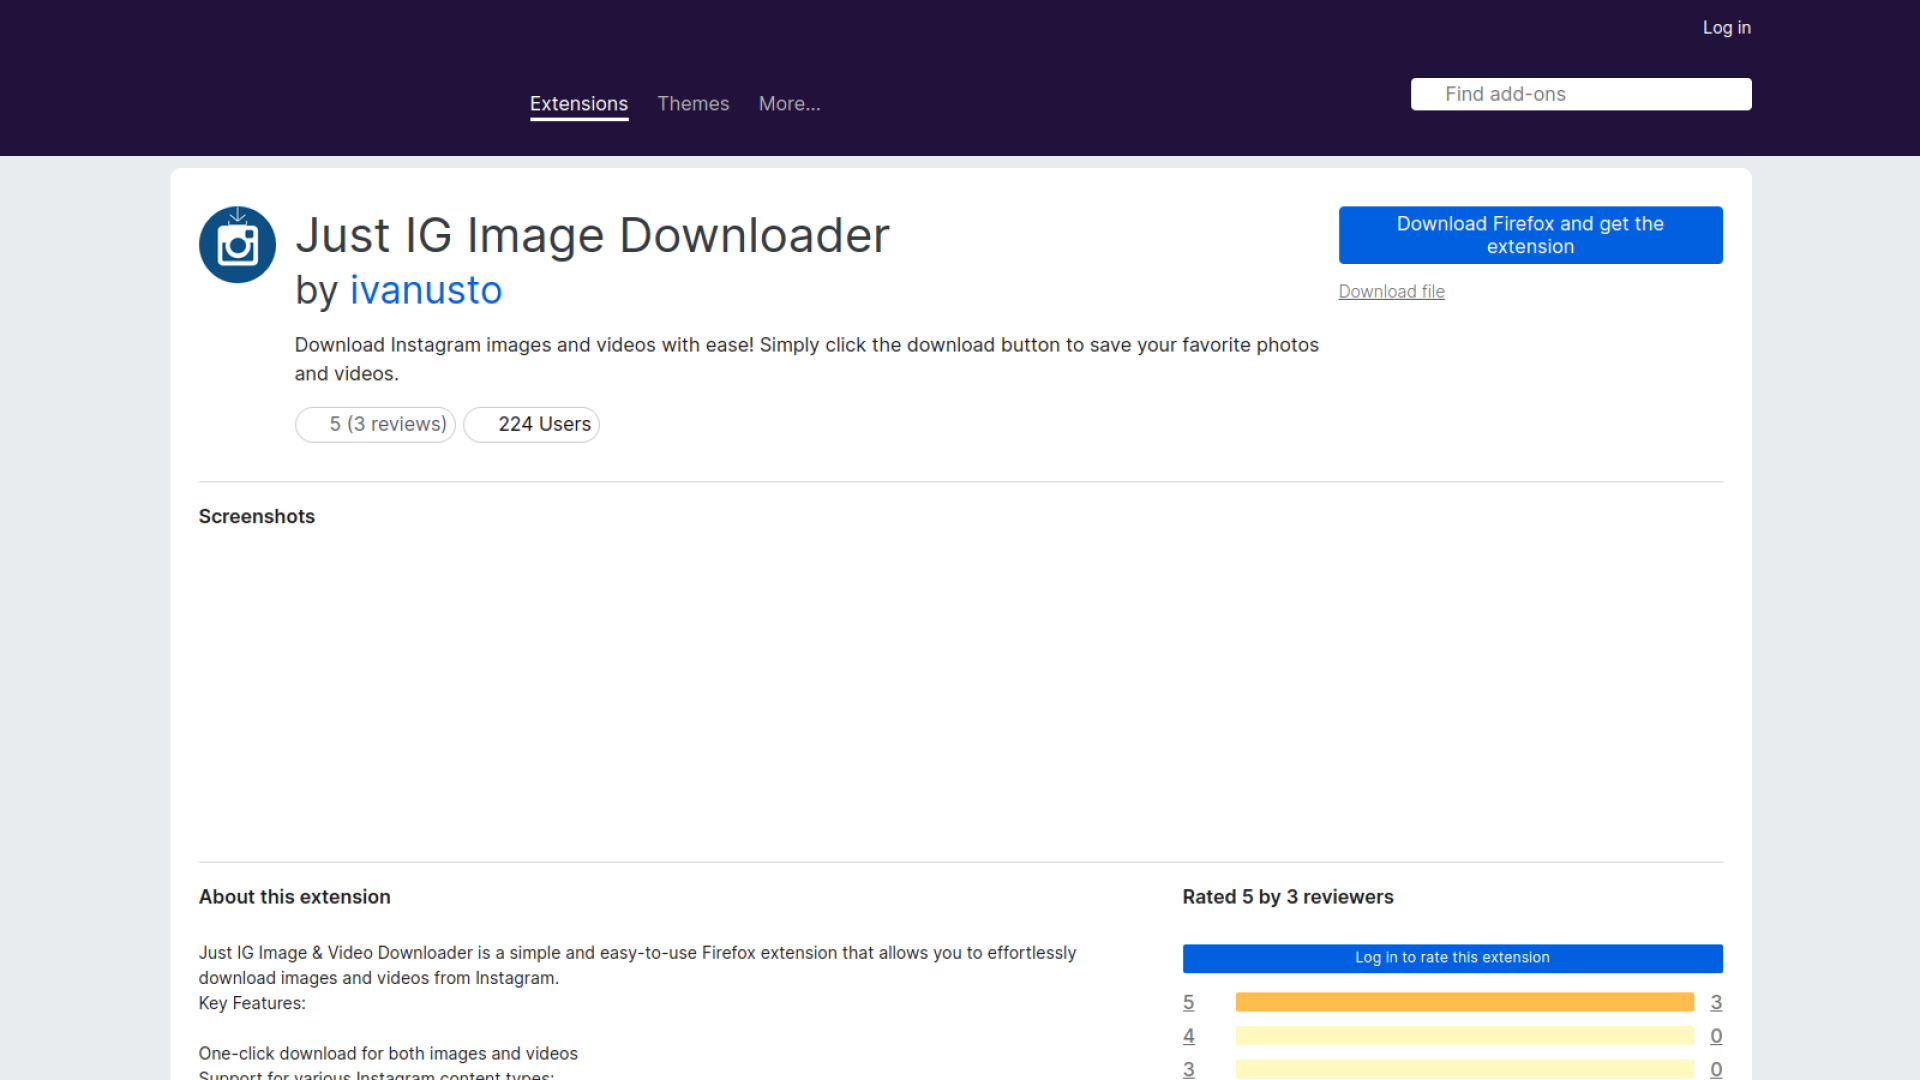Click the Screenshots heading
The image size is (1920, 1080).
(256, 516)
